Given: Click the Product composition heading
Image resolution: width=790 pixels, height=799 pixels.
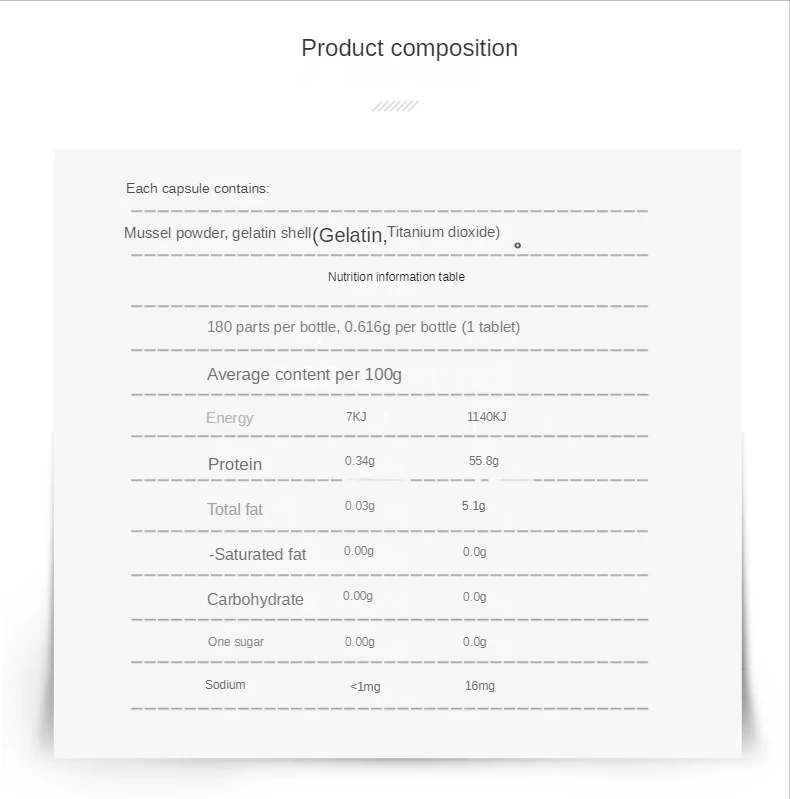Looking at the screenshot, I should 409,48.
